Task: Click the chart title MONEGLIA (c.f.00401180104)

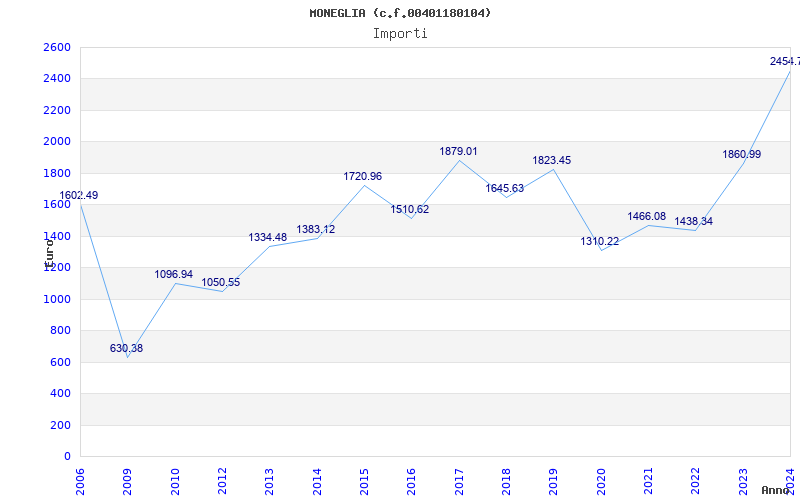Action: coord(400,13)
